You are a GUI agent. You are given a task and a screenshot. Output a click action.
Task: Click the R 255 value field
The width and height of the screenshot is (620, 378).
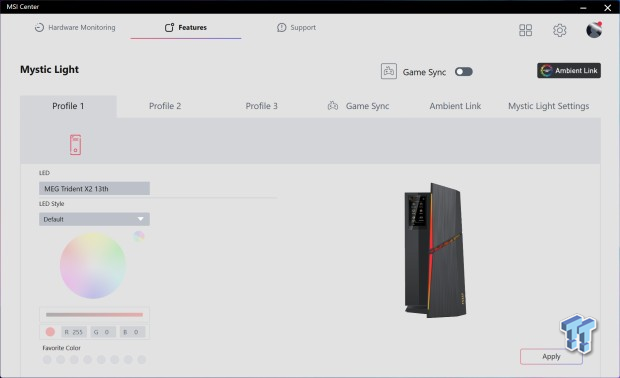point(74,332)
